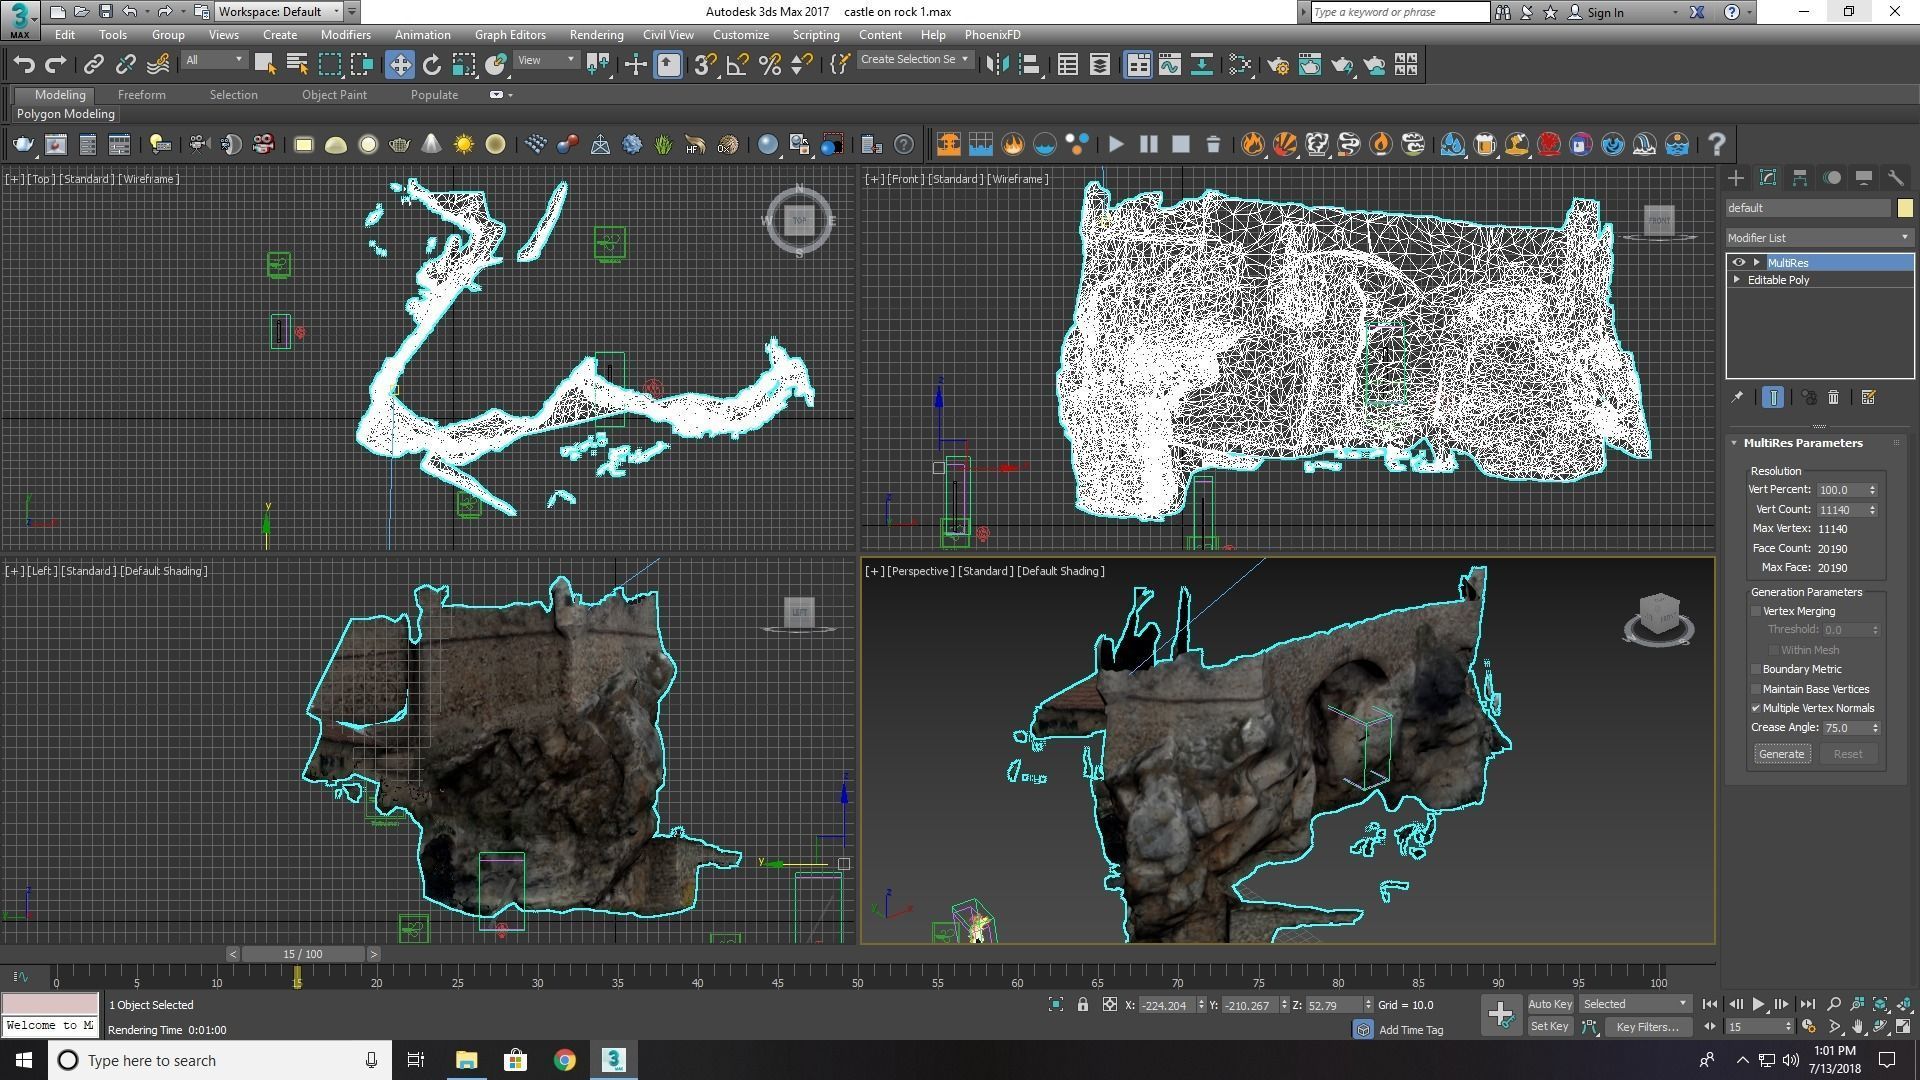Uncheck Multiple Vertex Normals
Image resolution: width=1920 pixels, height=1080 pixels.
(1756, 709)
